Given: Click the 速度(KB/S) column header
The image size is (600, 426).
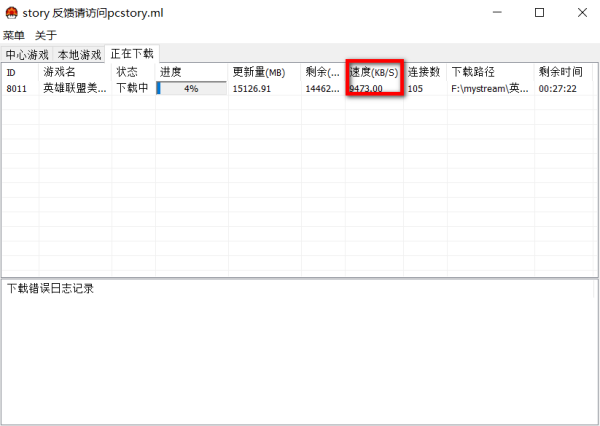Looking at the screenshot, I should tap(374, 72).
